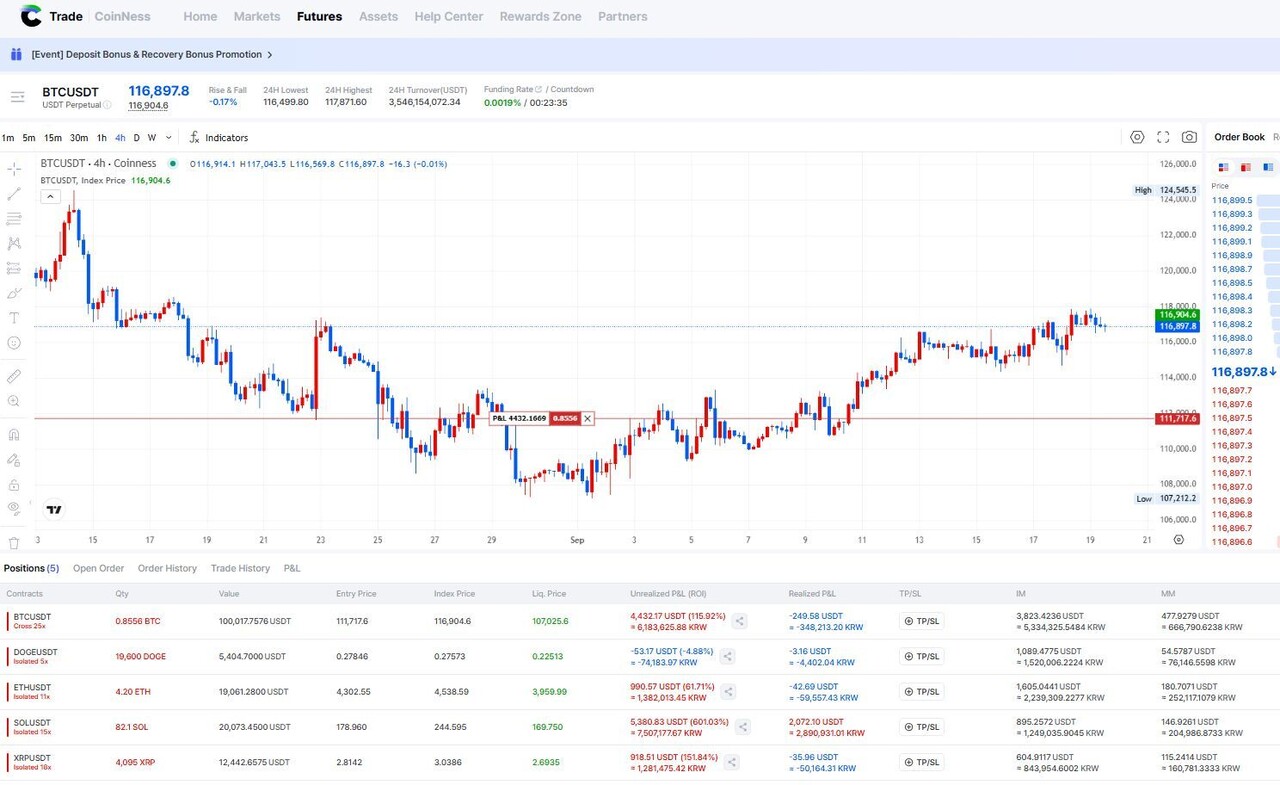1280x785 pixels.
Task: Switch to the Order History tab
Action: click(167, 568)
